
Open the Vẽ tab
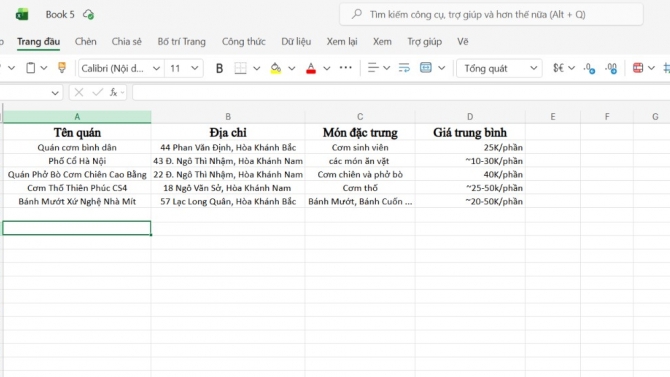tap(463, 41)
